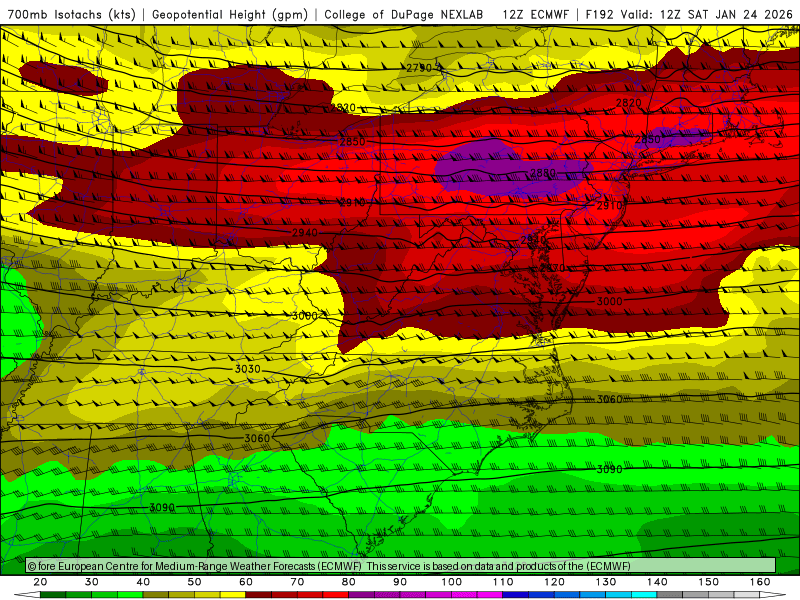Viewport: 800px width, 600px height.
Task: Click the legend value 50
Action: (x=194, y=582)
